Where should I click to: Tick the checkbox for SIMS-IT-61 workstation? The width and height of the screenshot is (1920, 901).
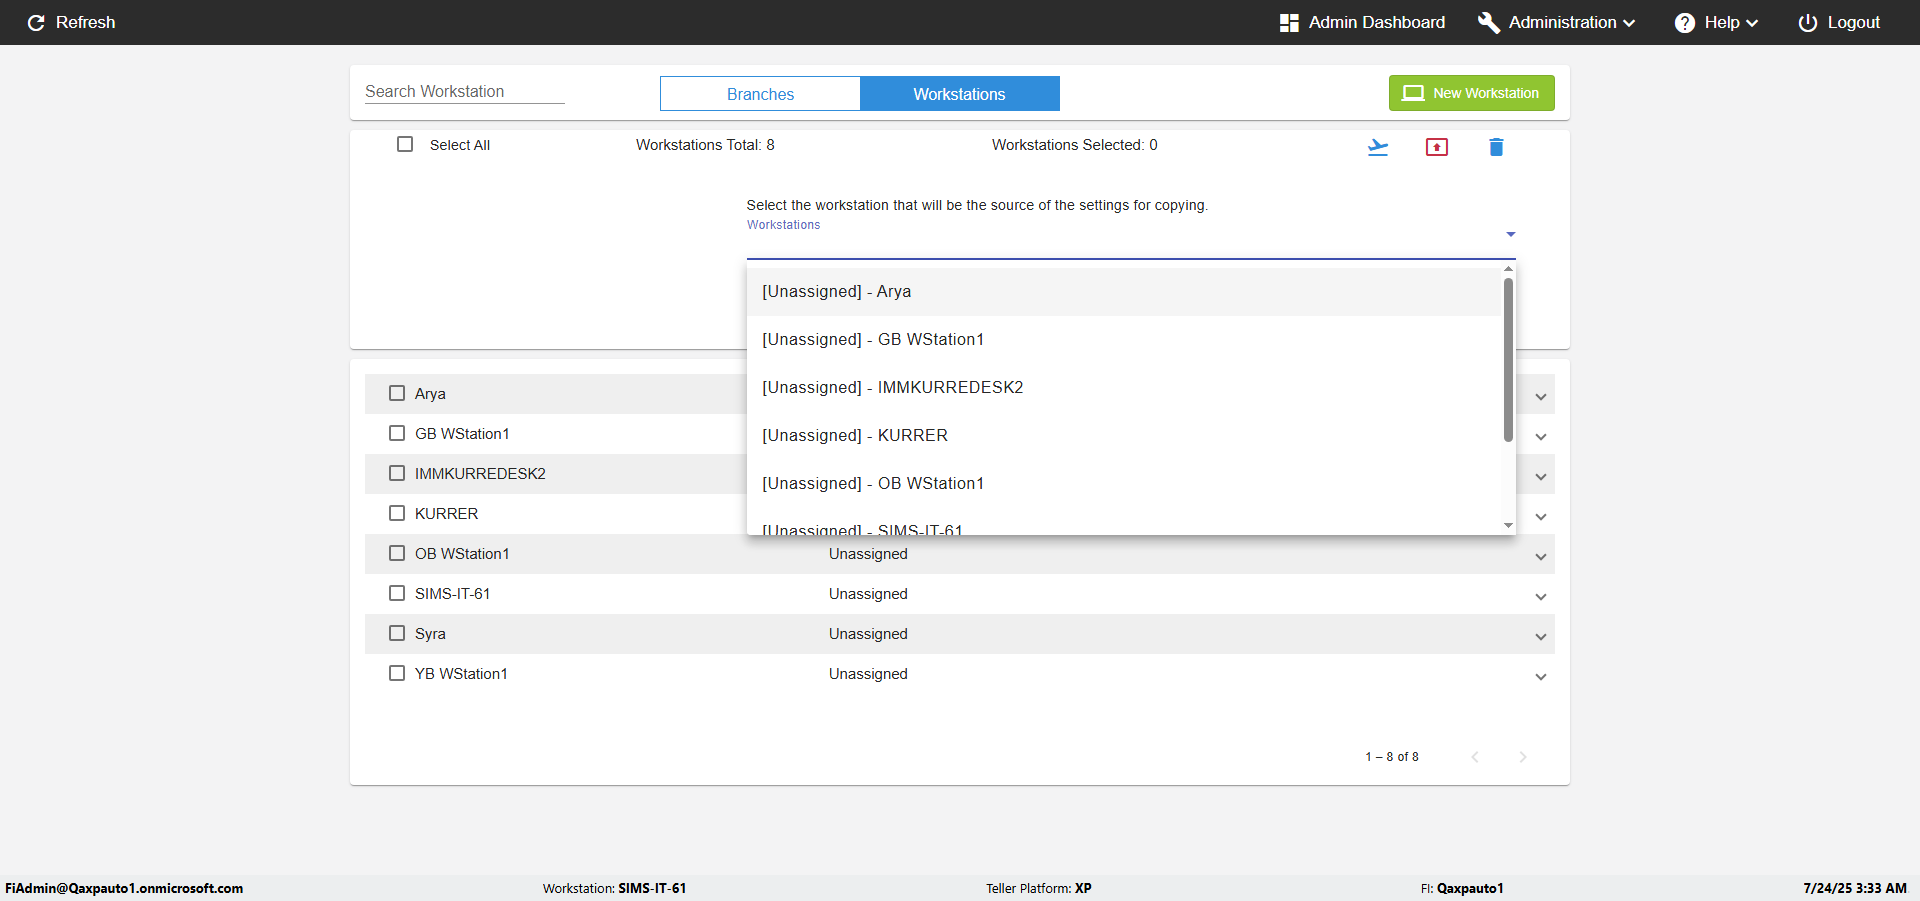397,593
